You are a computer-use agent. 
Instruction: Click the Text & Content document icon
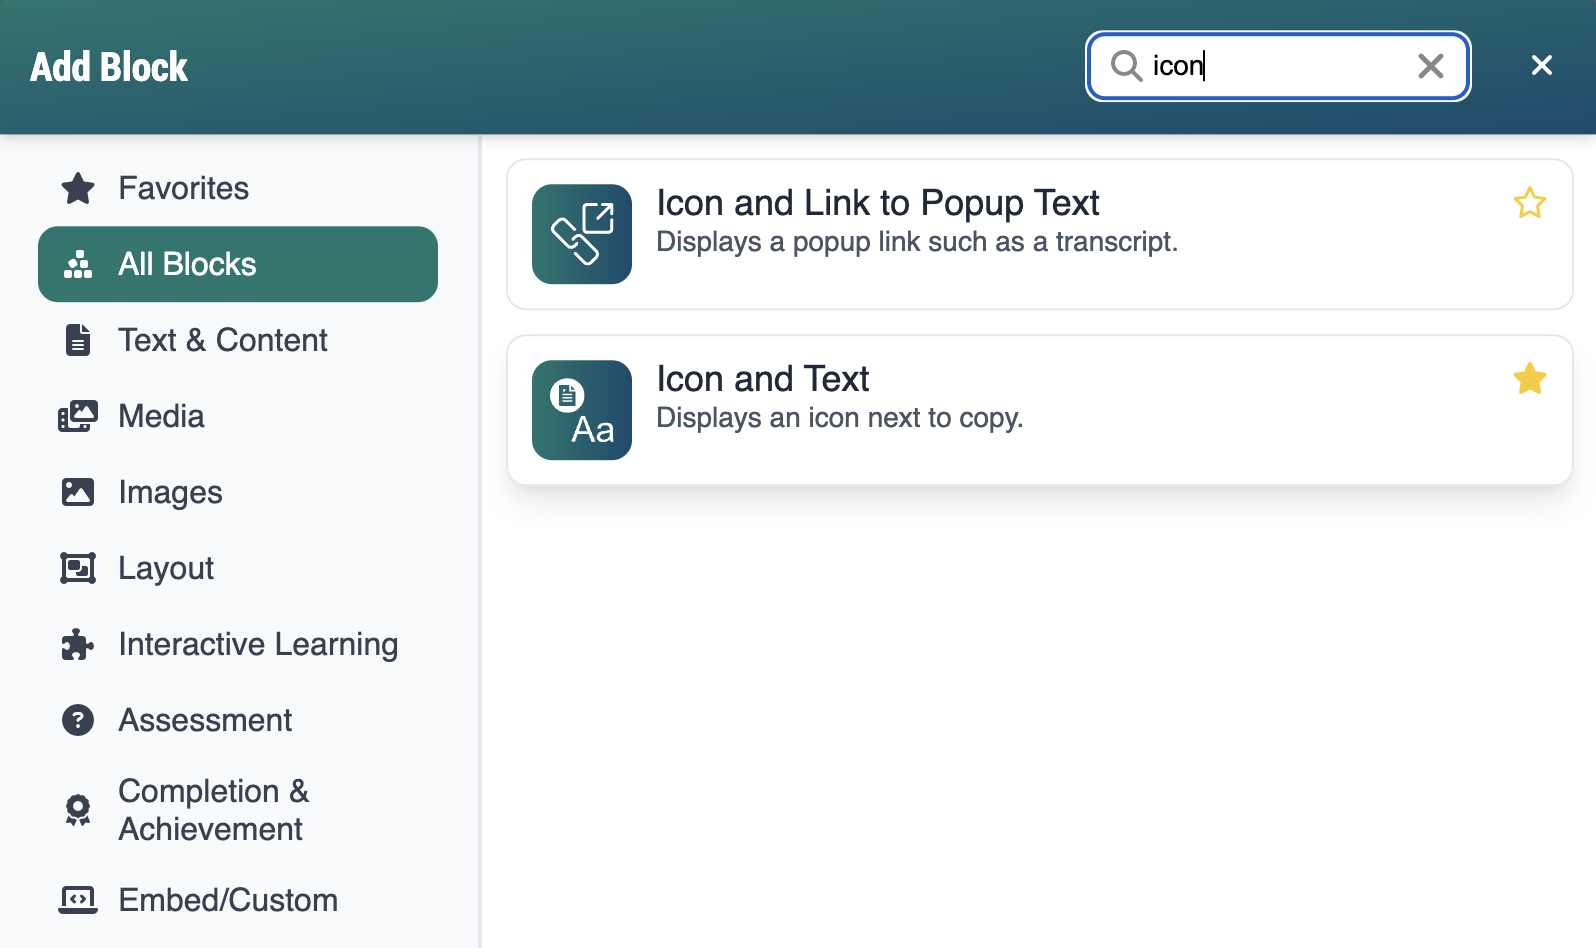78,340
